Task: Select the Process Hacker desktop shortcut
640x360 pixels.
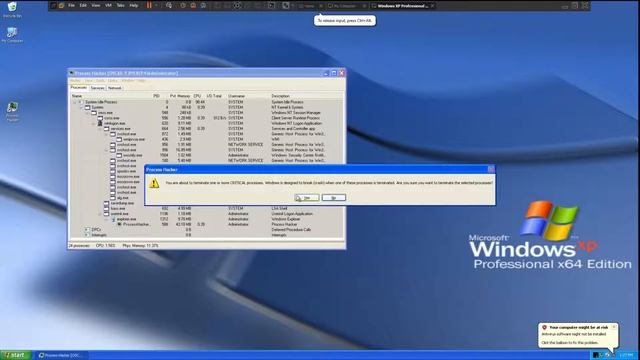Action: [x=12, y=111]
